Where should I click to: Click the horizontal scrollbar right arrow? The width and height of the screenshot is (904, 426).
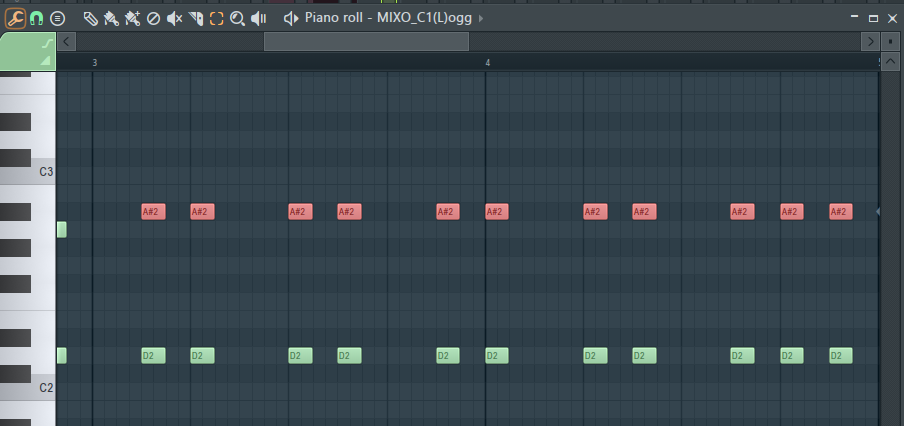pos(870,42)
